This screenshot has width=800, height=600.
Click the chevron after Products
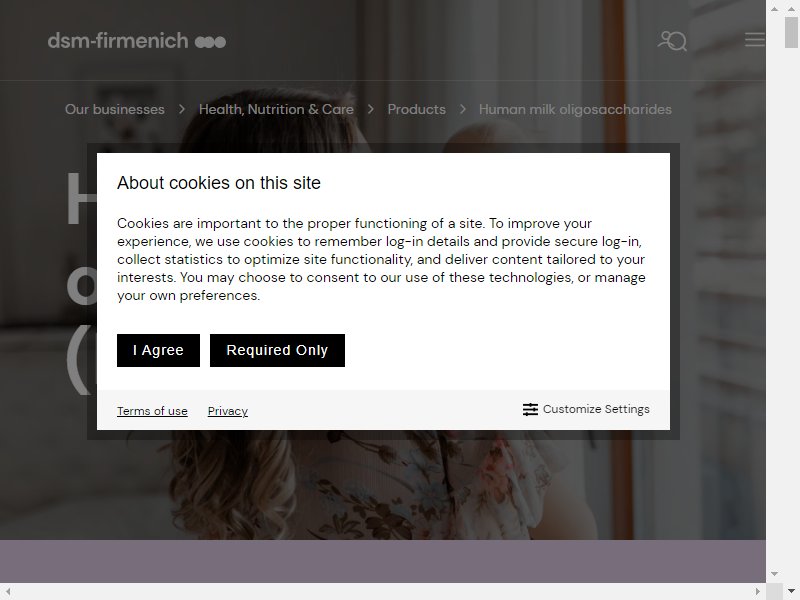(462, 109)
